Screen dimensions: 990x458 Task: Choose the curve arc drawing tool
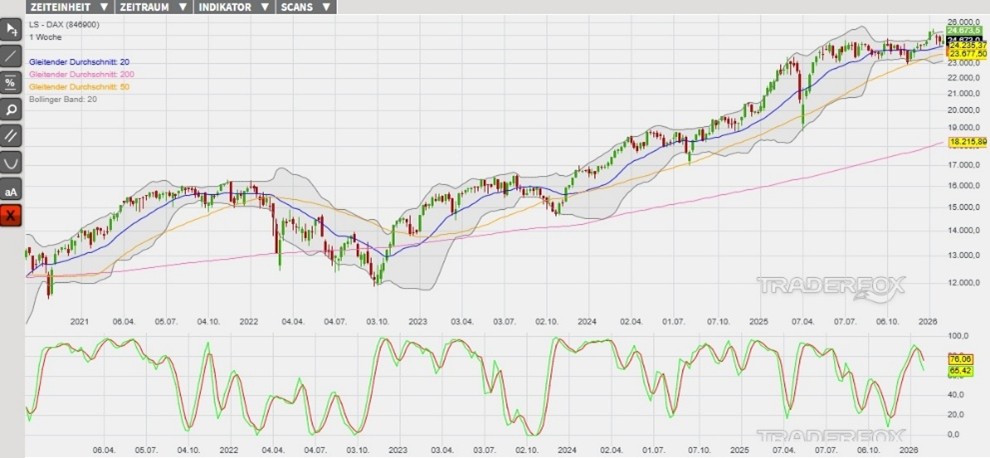[x=11, y=162]
